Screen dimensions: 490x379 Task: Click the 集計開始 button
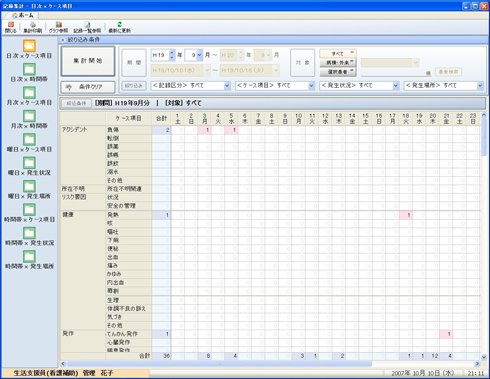point(88,61)
